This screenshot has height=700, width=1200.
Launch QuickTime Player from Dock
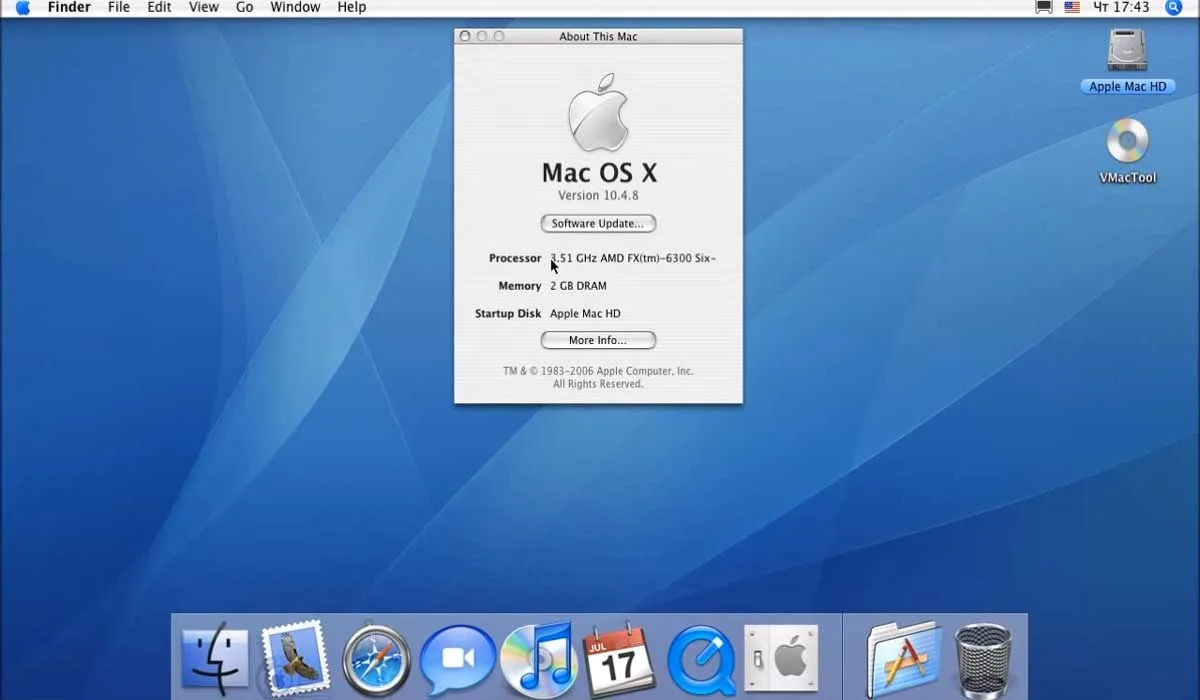tap(700, 661)
